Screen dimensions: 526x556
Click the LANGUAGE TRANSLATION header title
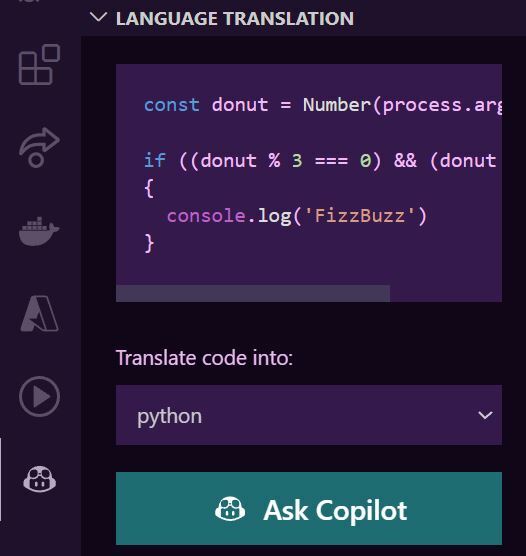[x=235, y=18]
